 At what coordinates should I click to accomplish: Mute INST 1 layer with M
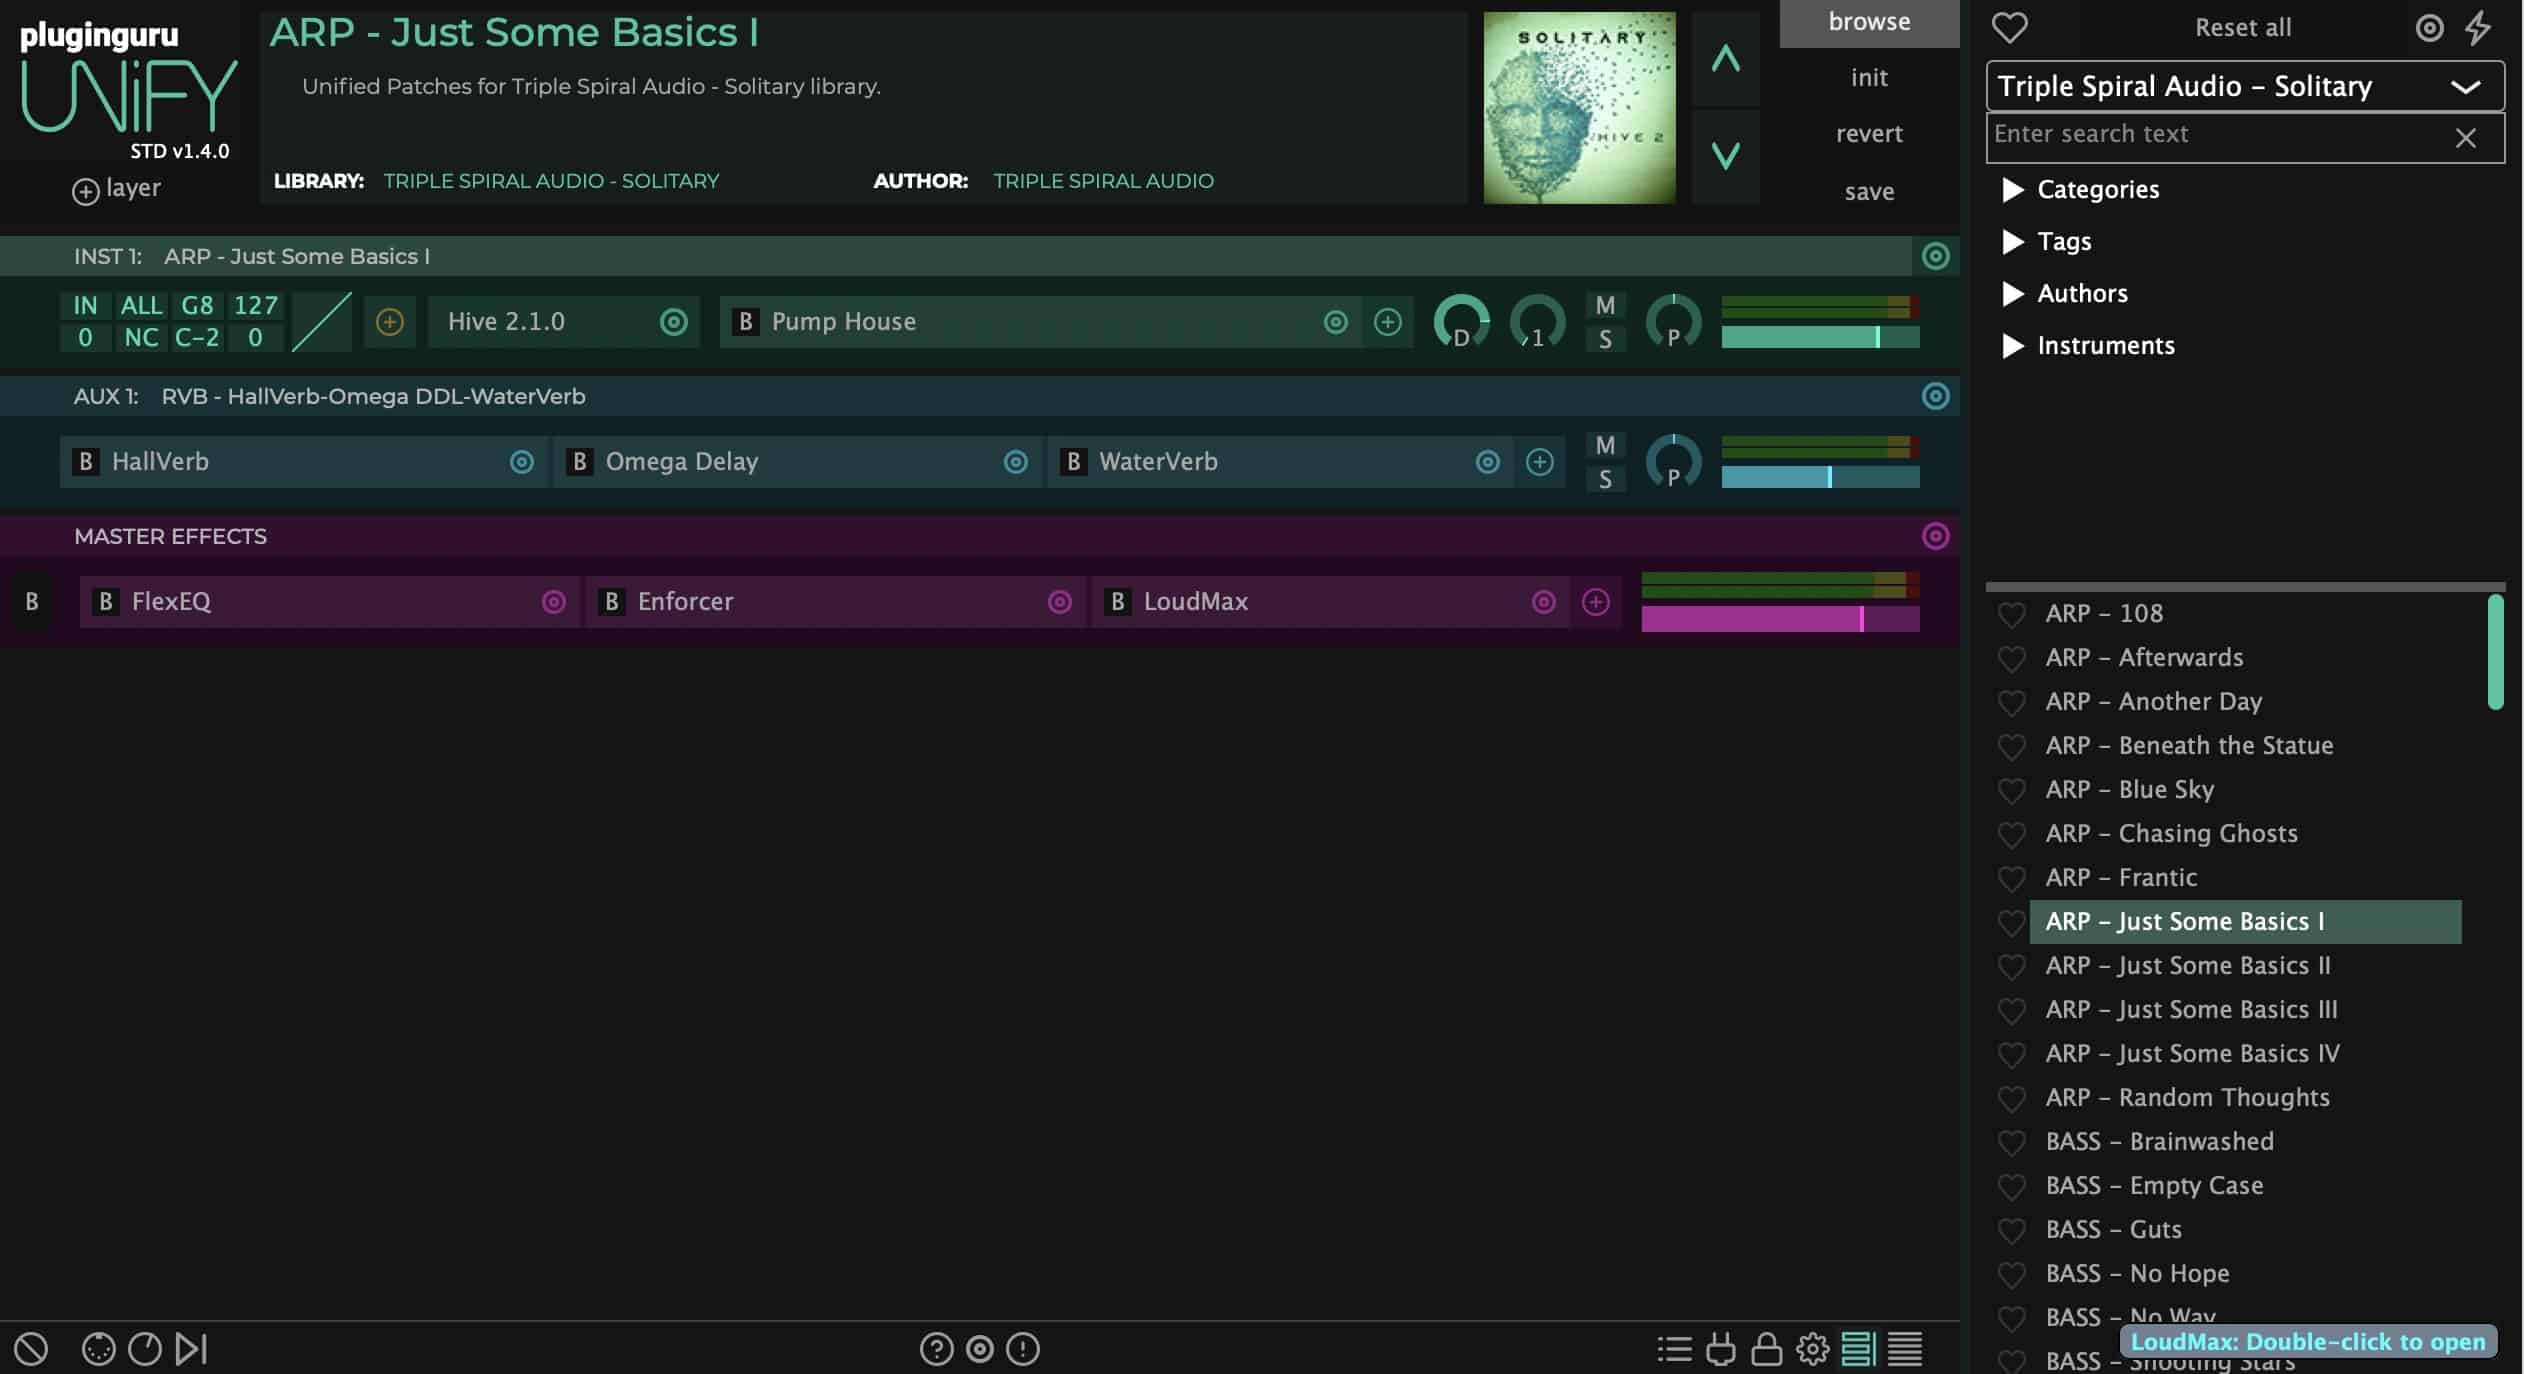[1605, 306]
